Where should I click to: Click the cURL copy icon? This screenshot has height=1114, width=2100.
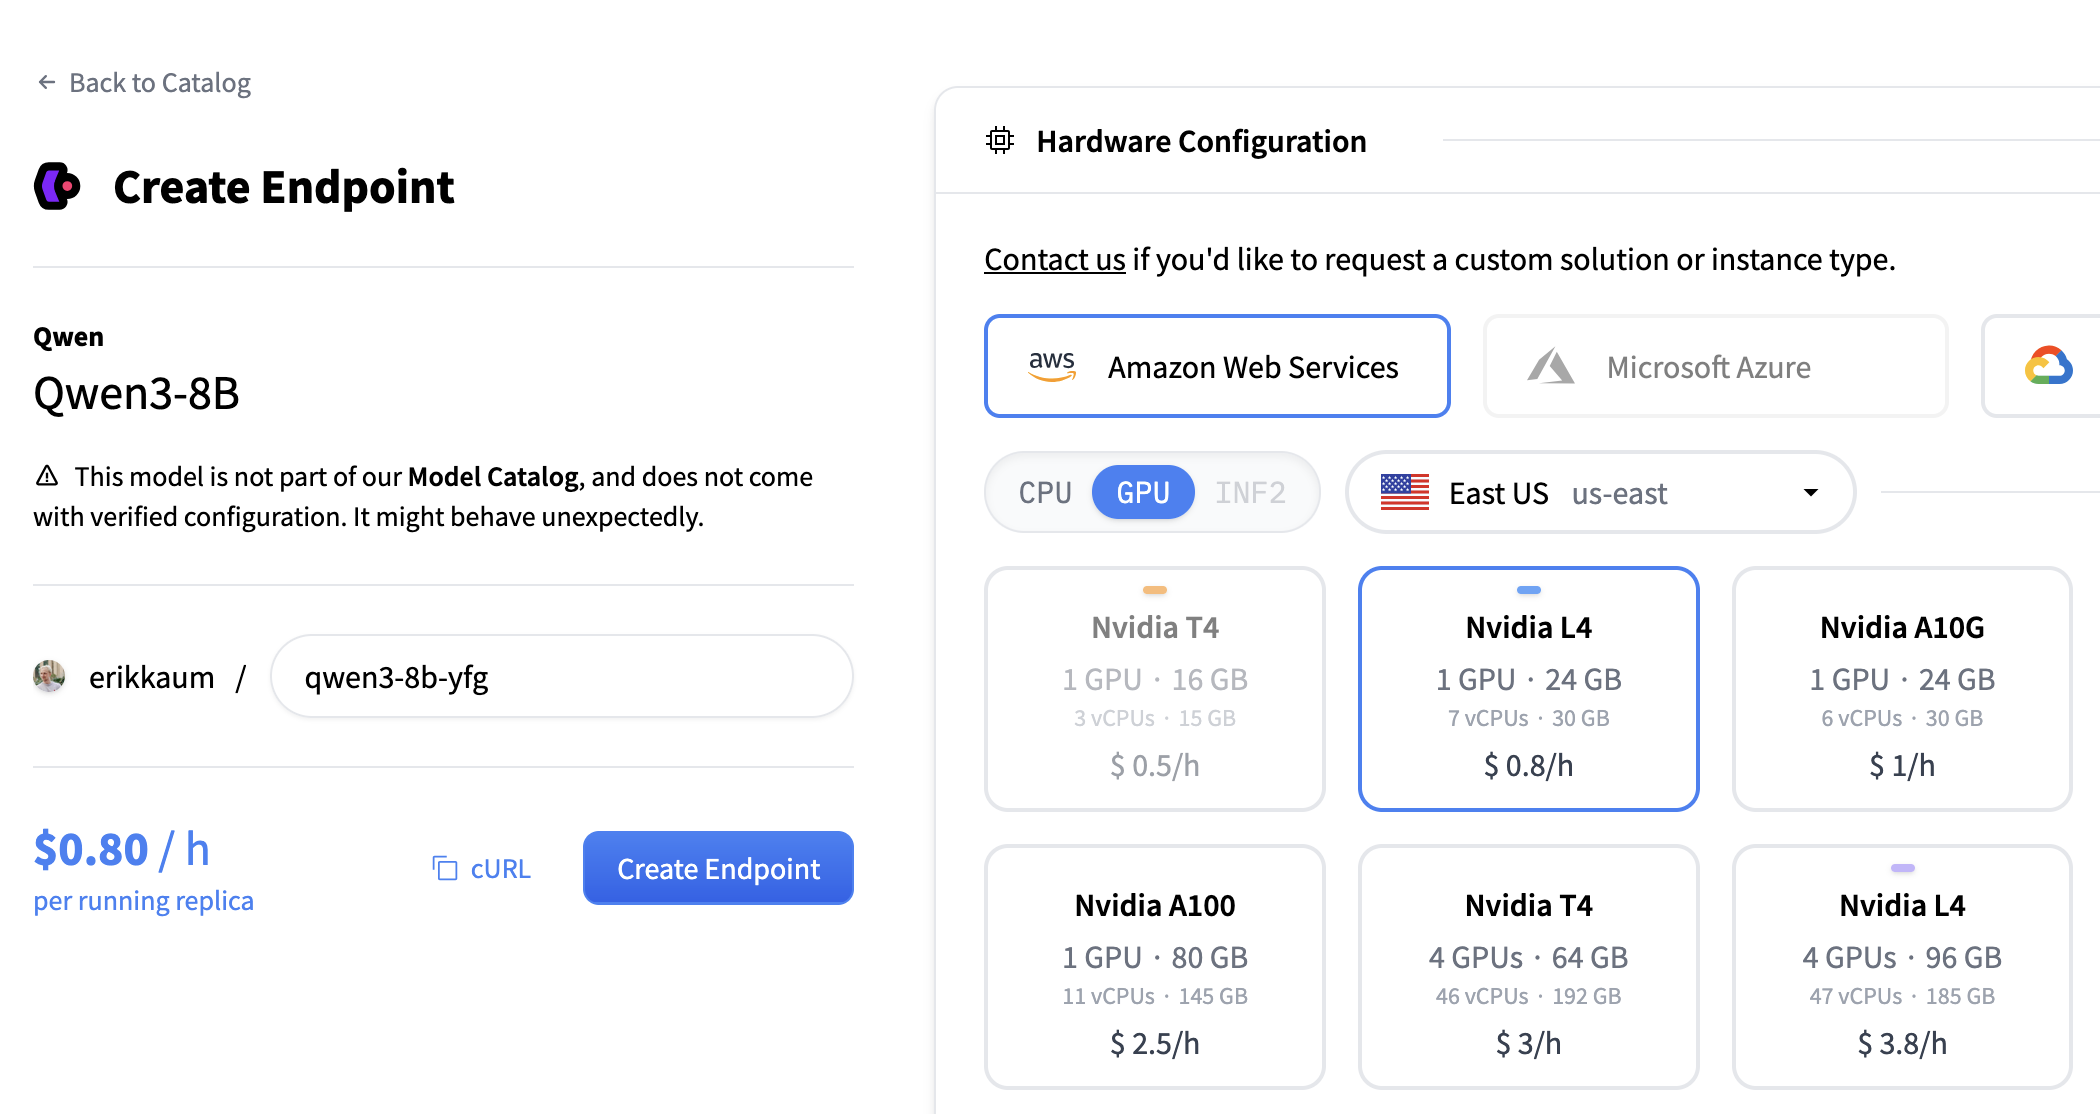point(444,868)
